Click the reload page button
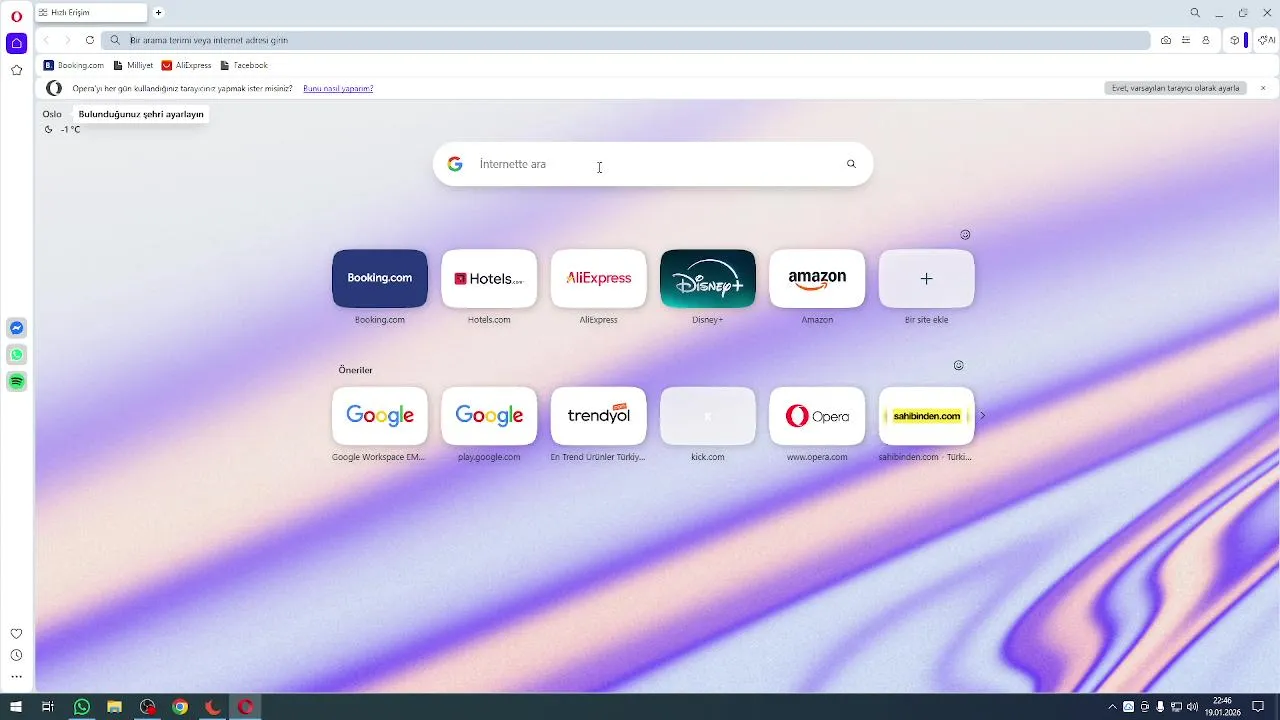Screen dimensions: 1280x720 [90, 40]
